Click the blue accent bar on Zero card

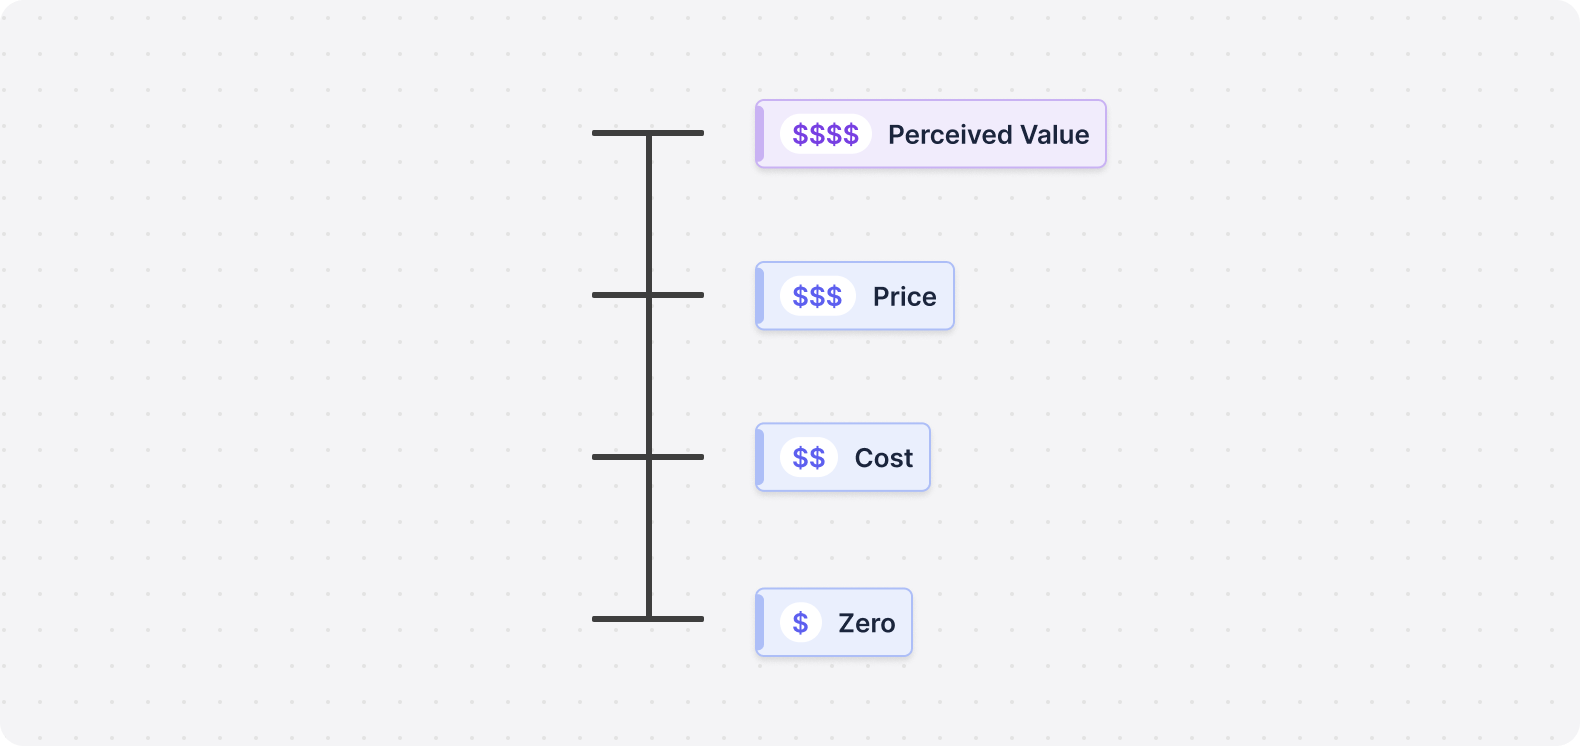coord(760,622)
